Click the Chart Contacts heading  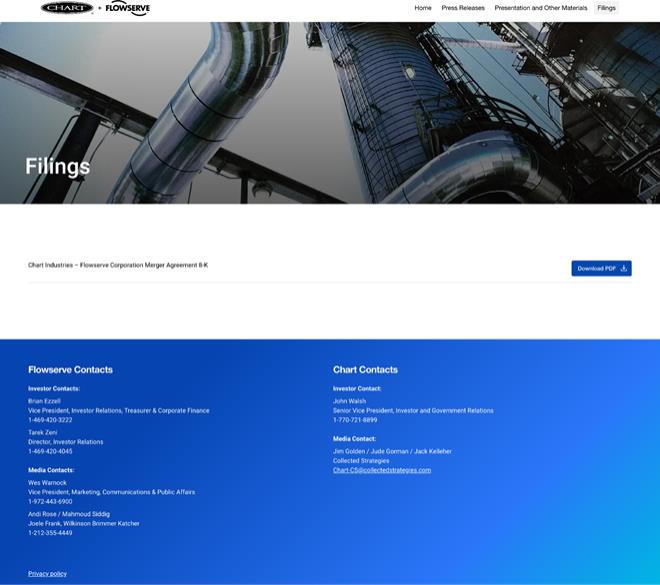[x=365, y=370]
